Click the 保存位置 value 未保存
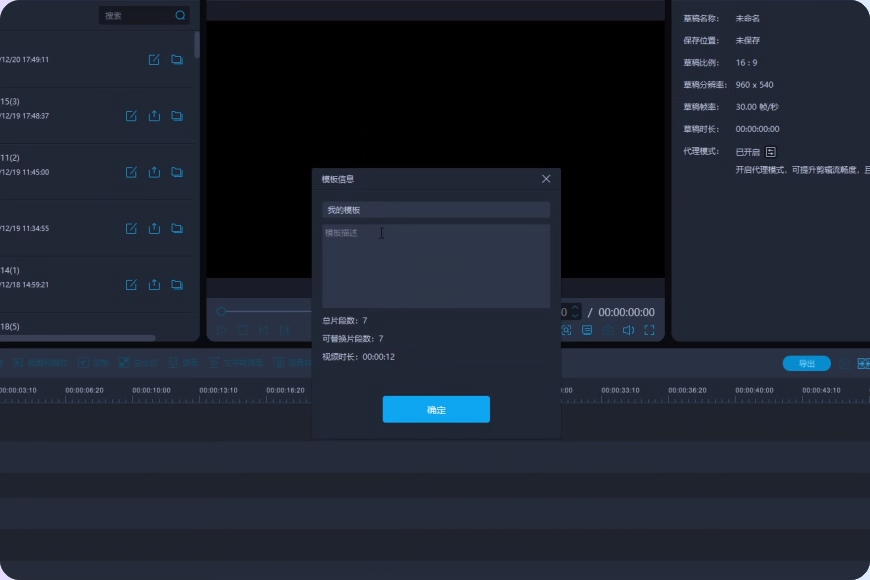This screenshot has height=580, width=870. click(747, 41)
